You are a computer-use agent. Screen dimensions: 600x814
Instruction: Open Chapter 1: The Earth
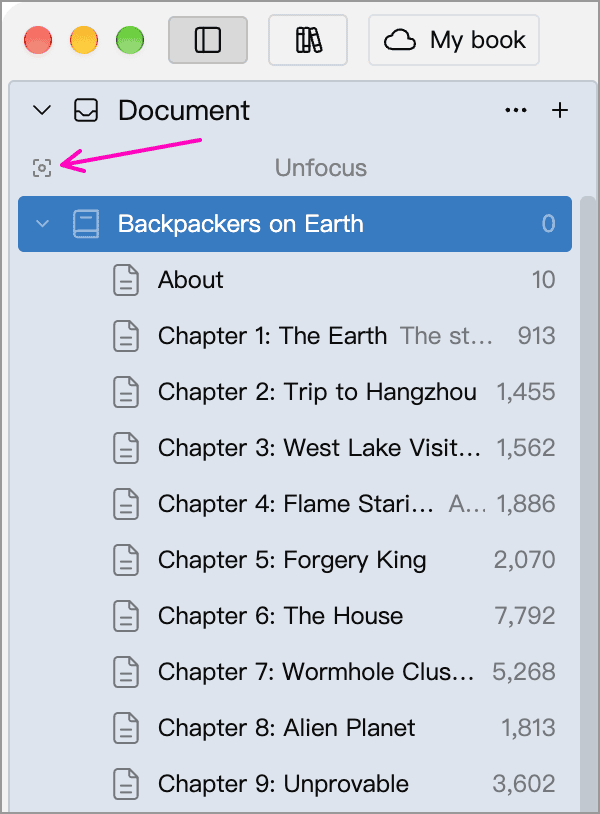point(295,336)
